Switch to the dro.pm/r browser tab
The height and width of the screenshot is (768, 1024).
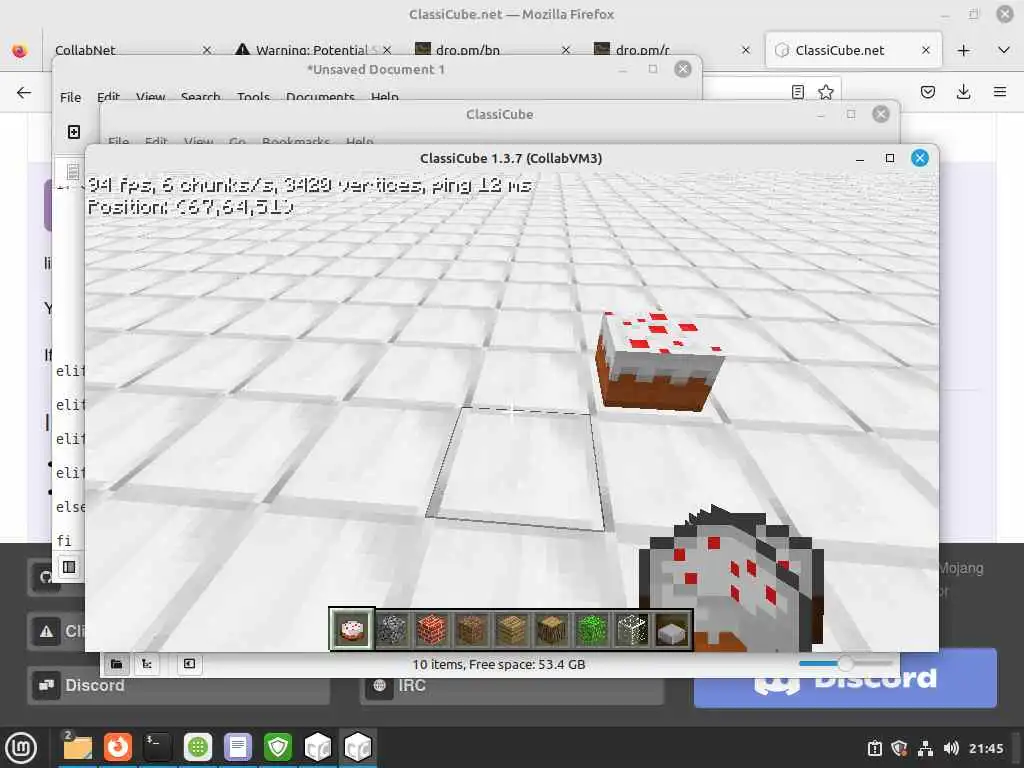click(673, 50)
